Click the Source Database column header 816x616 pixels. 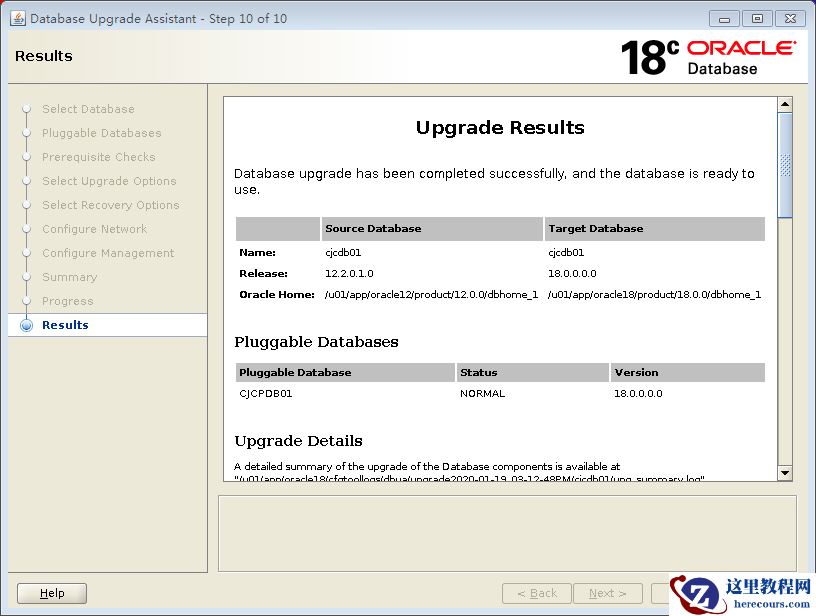[x=432, y=228]
